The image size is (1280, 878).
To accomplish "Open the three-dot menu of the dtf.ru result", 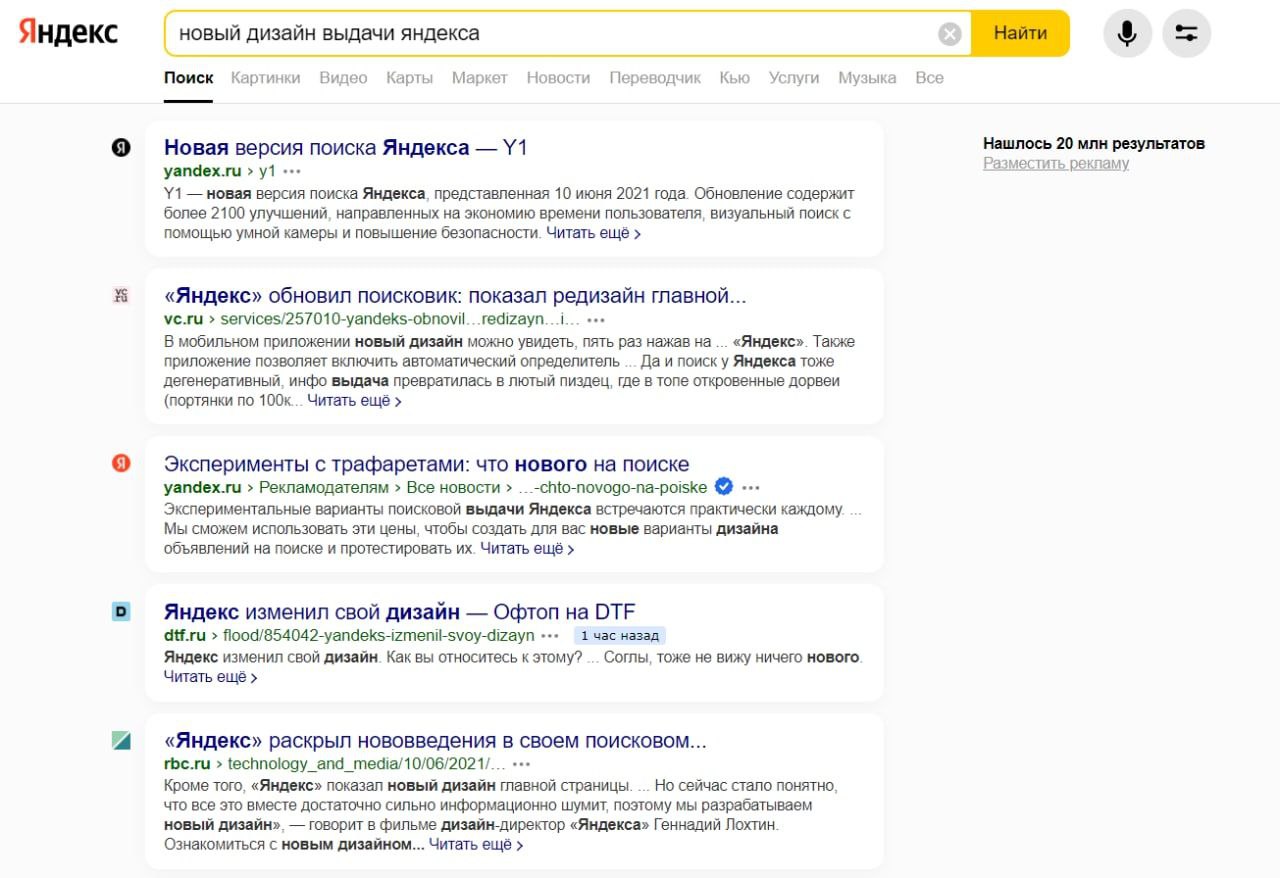I will click(550, 636).
